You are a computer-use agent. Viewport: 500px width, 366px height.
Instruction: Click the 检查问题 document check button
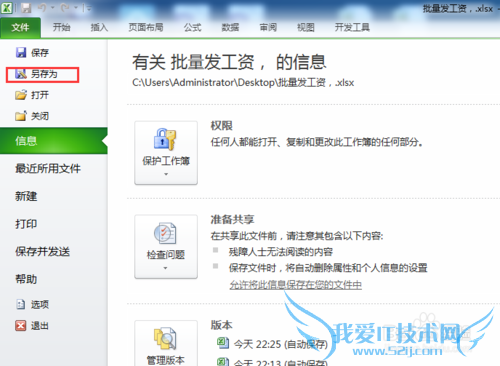[166, 247]
